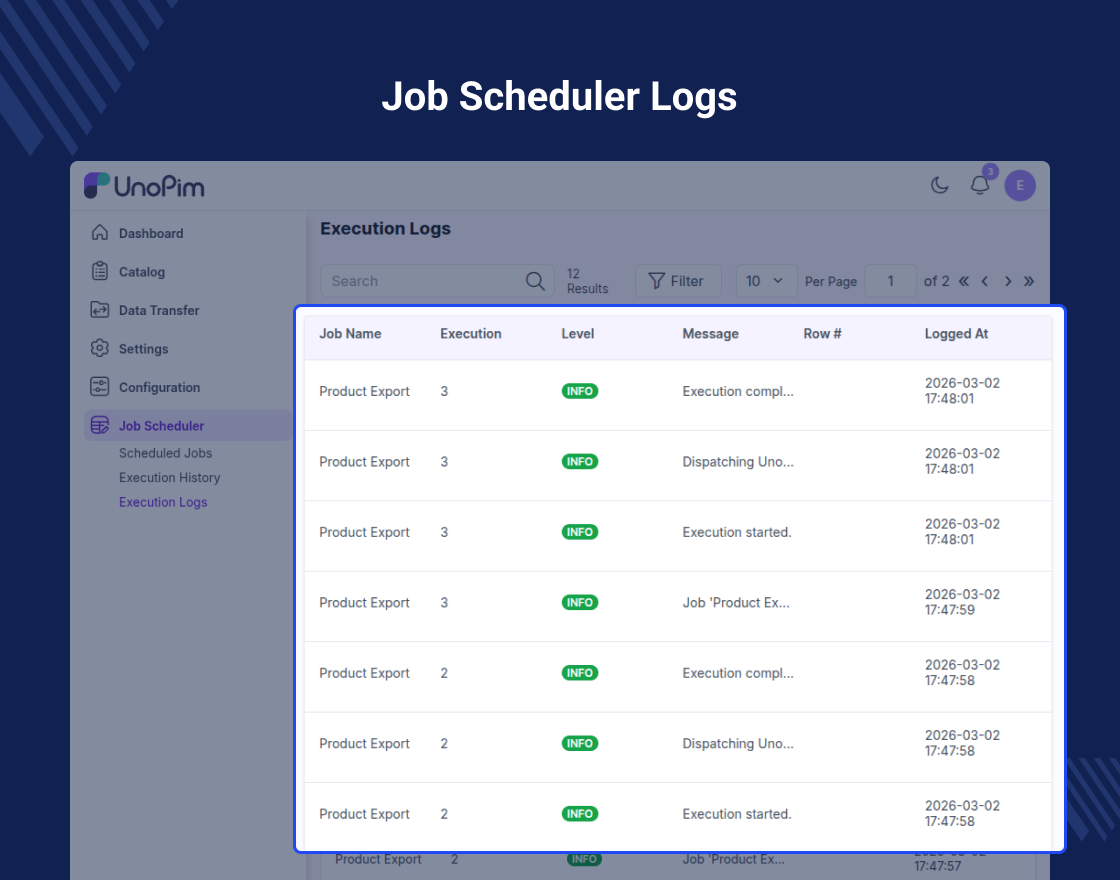Open the Dashboard home icon
This screenshot has width=1120, height=880.
tap(99, 233)
